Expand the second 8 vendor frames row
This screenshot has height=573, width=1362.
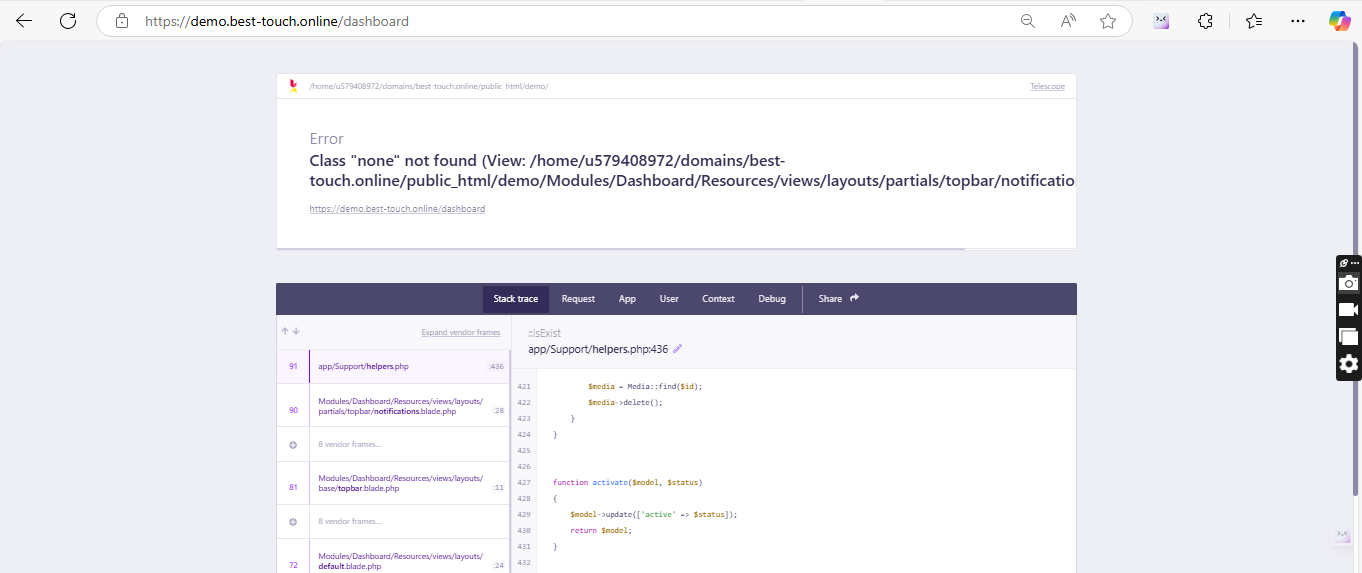[349, 521]
